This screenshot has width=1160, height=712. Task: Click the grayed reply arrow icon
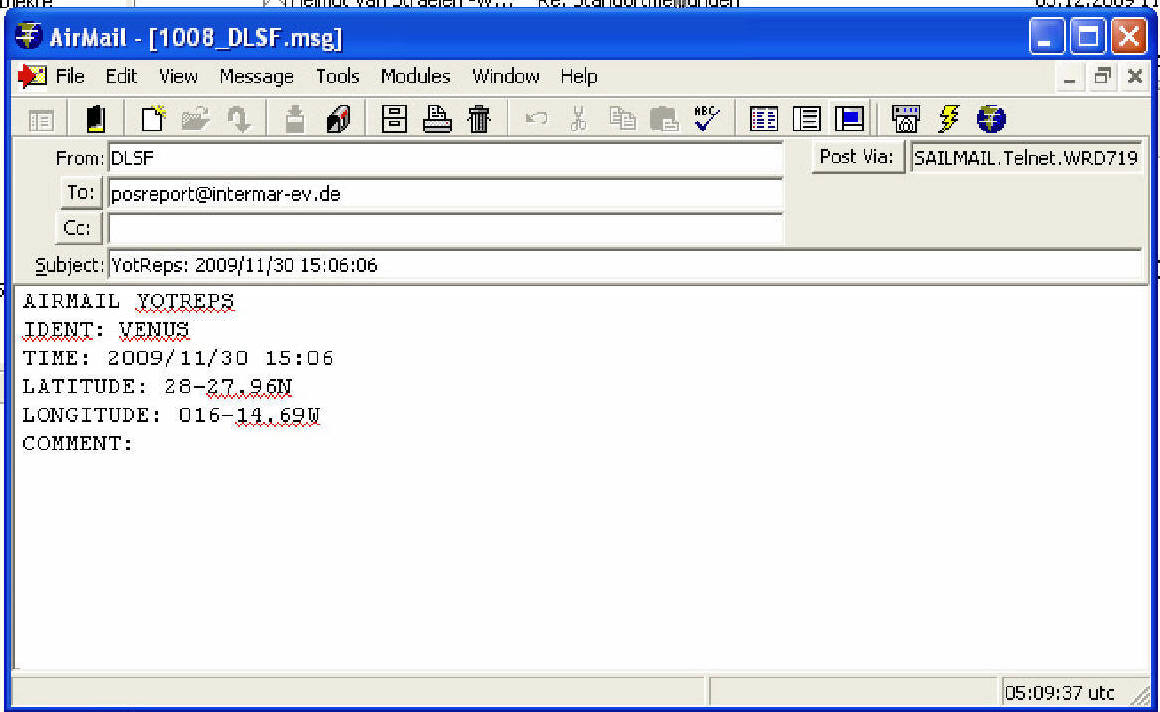tap(238, 118)
